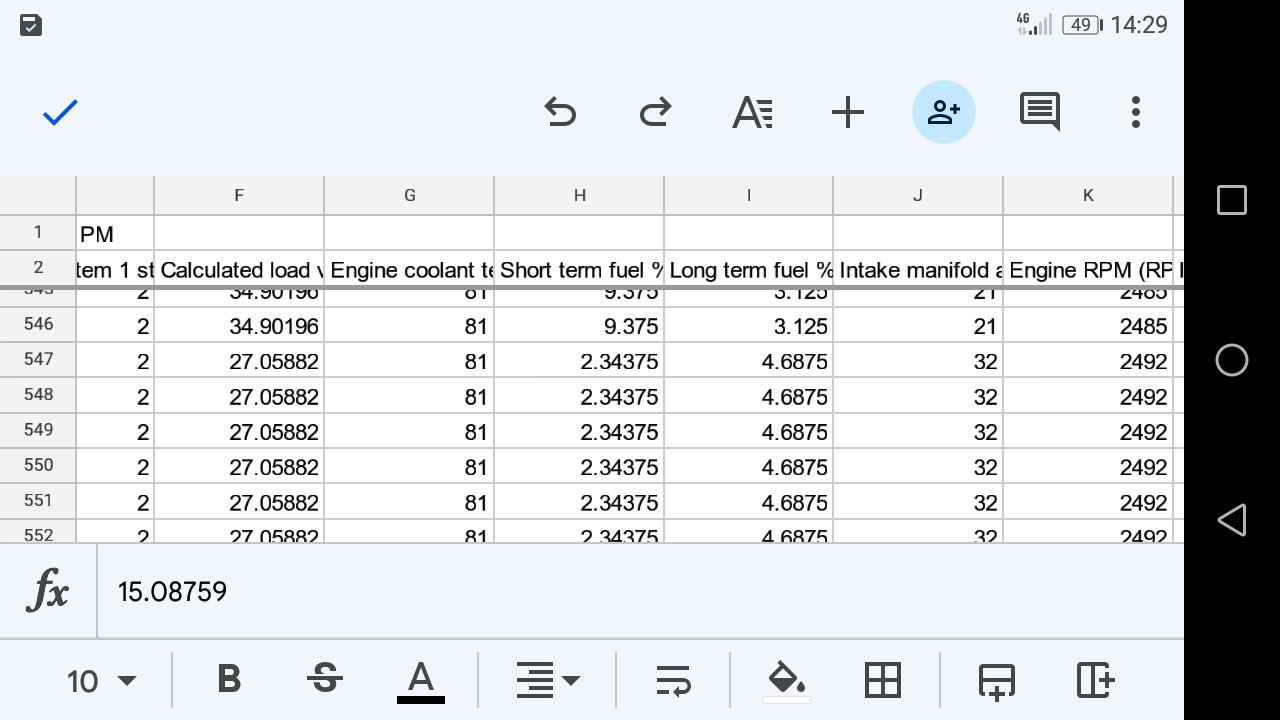Screen dimensions: 1280x720
Task: Select the Intake manifold header cell
Action: click(x=918, y=269)
